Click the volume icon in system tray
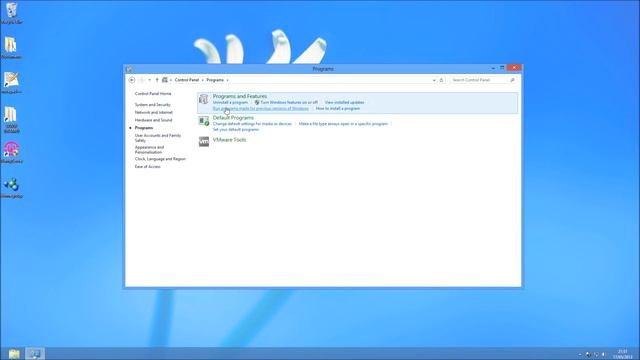 pyautogui.click(x=604, y=354)
